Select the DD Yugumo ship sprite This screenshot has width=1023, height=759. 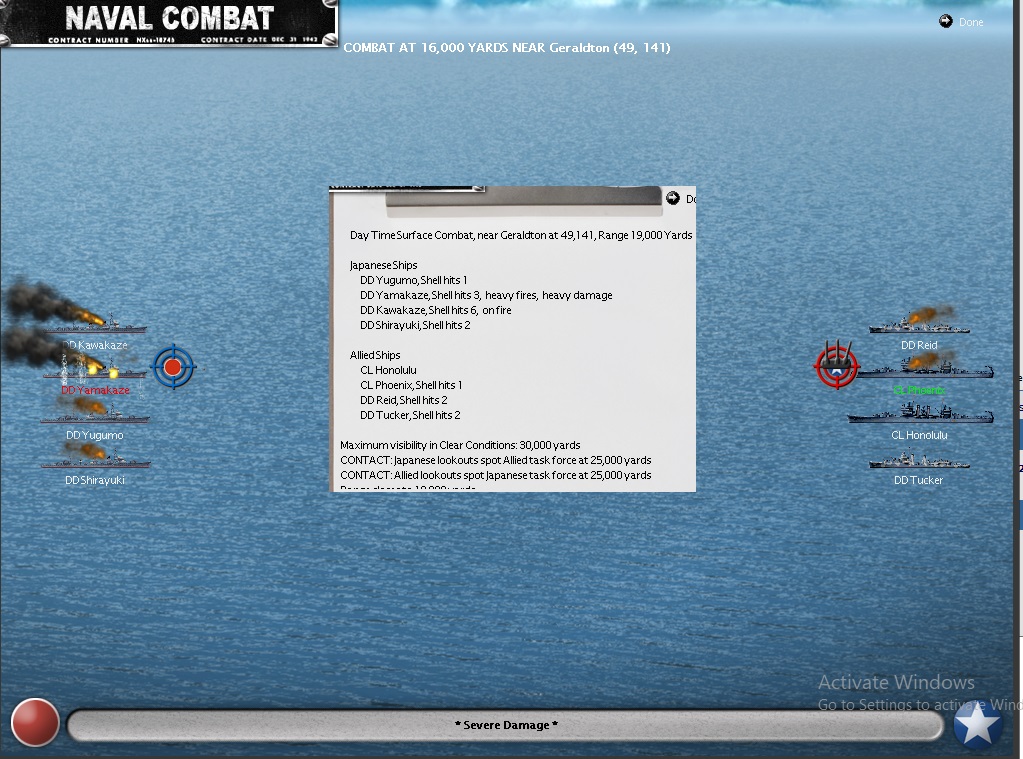pos(95,414)
